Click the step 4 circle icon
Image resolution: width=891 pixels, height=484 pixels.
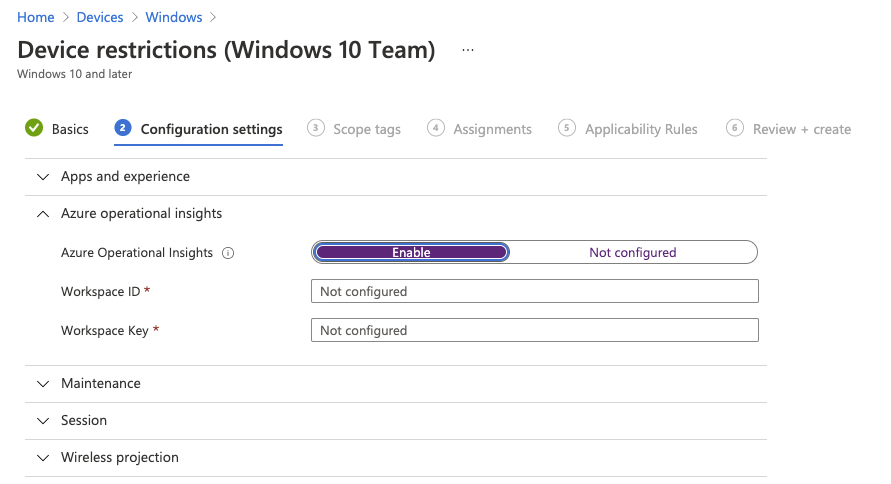point(436,128)
